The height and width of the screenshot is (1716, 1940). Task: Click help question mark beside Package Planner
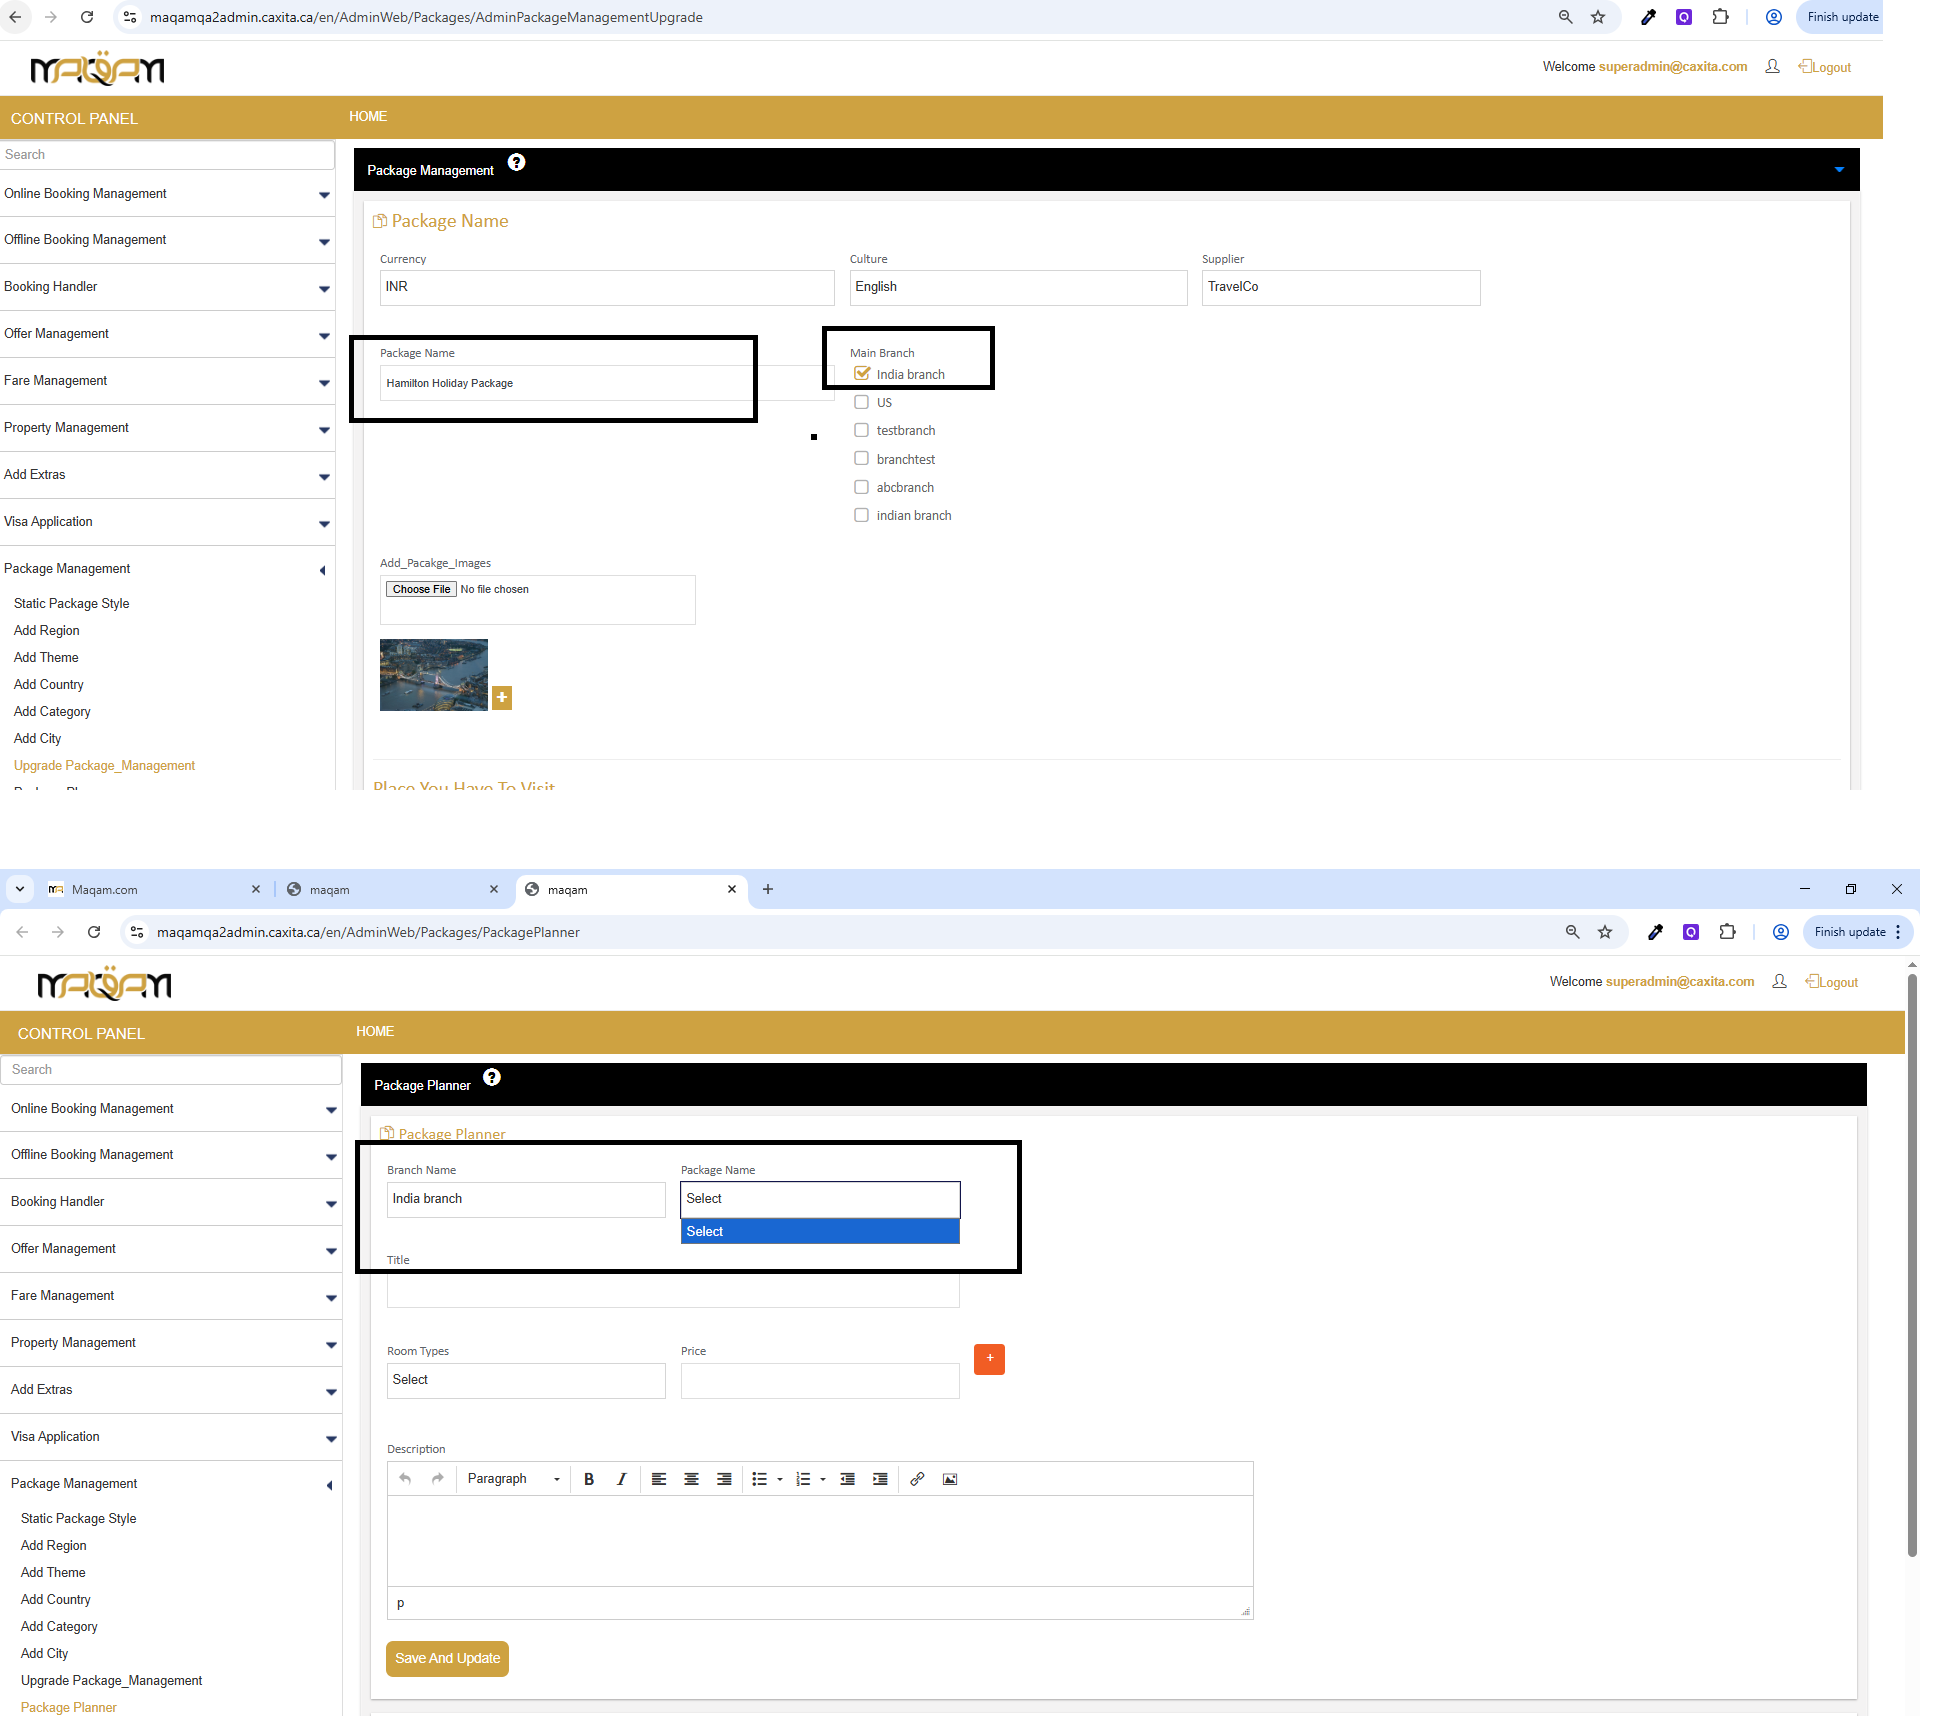point(492,1077)
